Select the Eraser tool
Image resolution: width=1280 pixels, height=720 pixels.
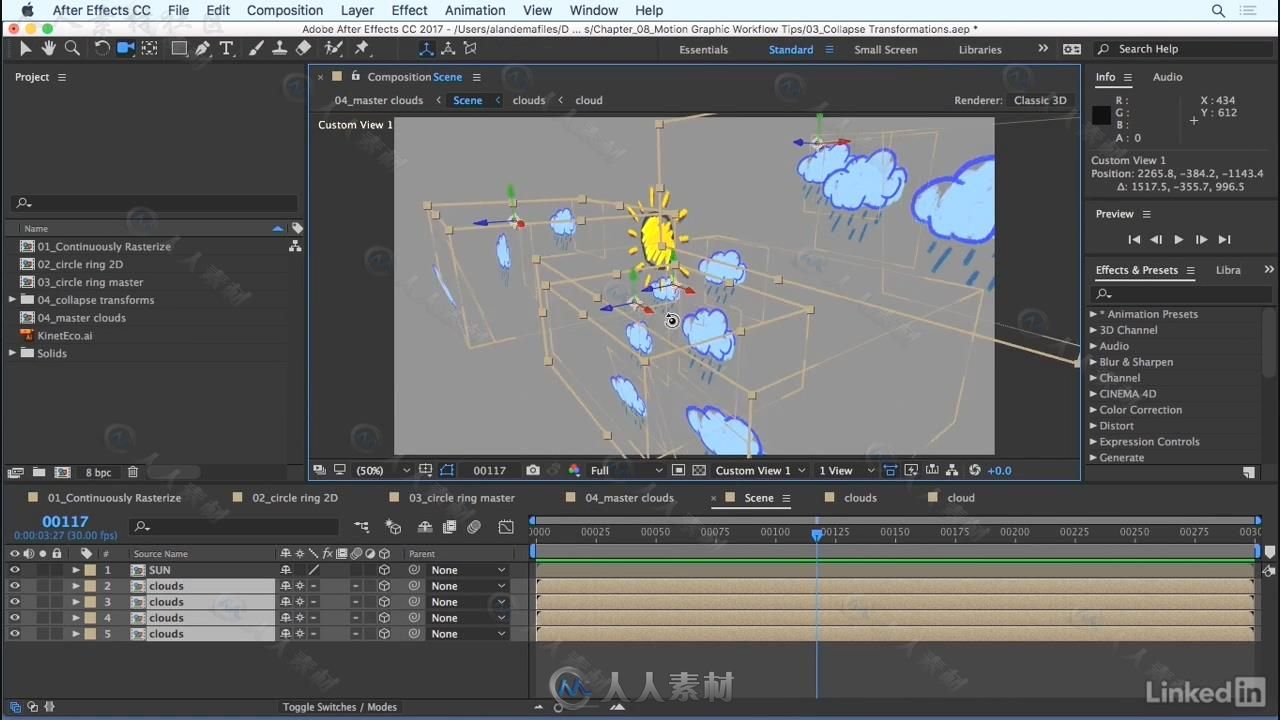304,48
